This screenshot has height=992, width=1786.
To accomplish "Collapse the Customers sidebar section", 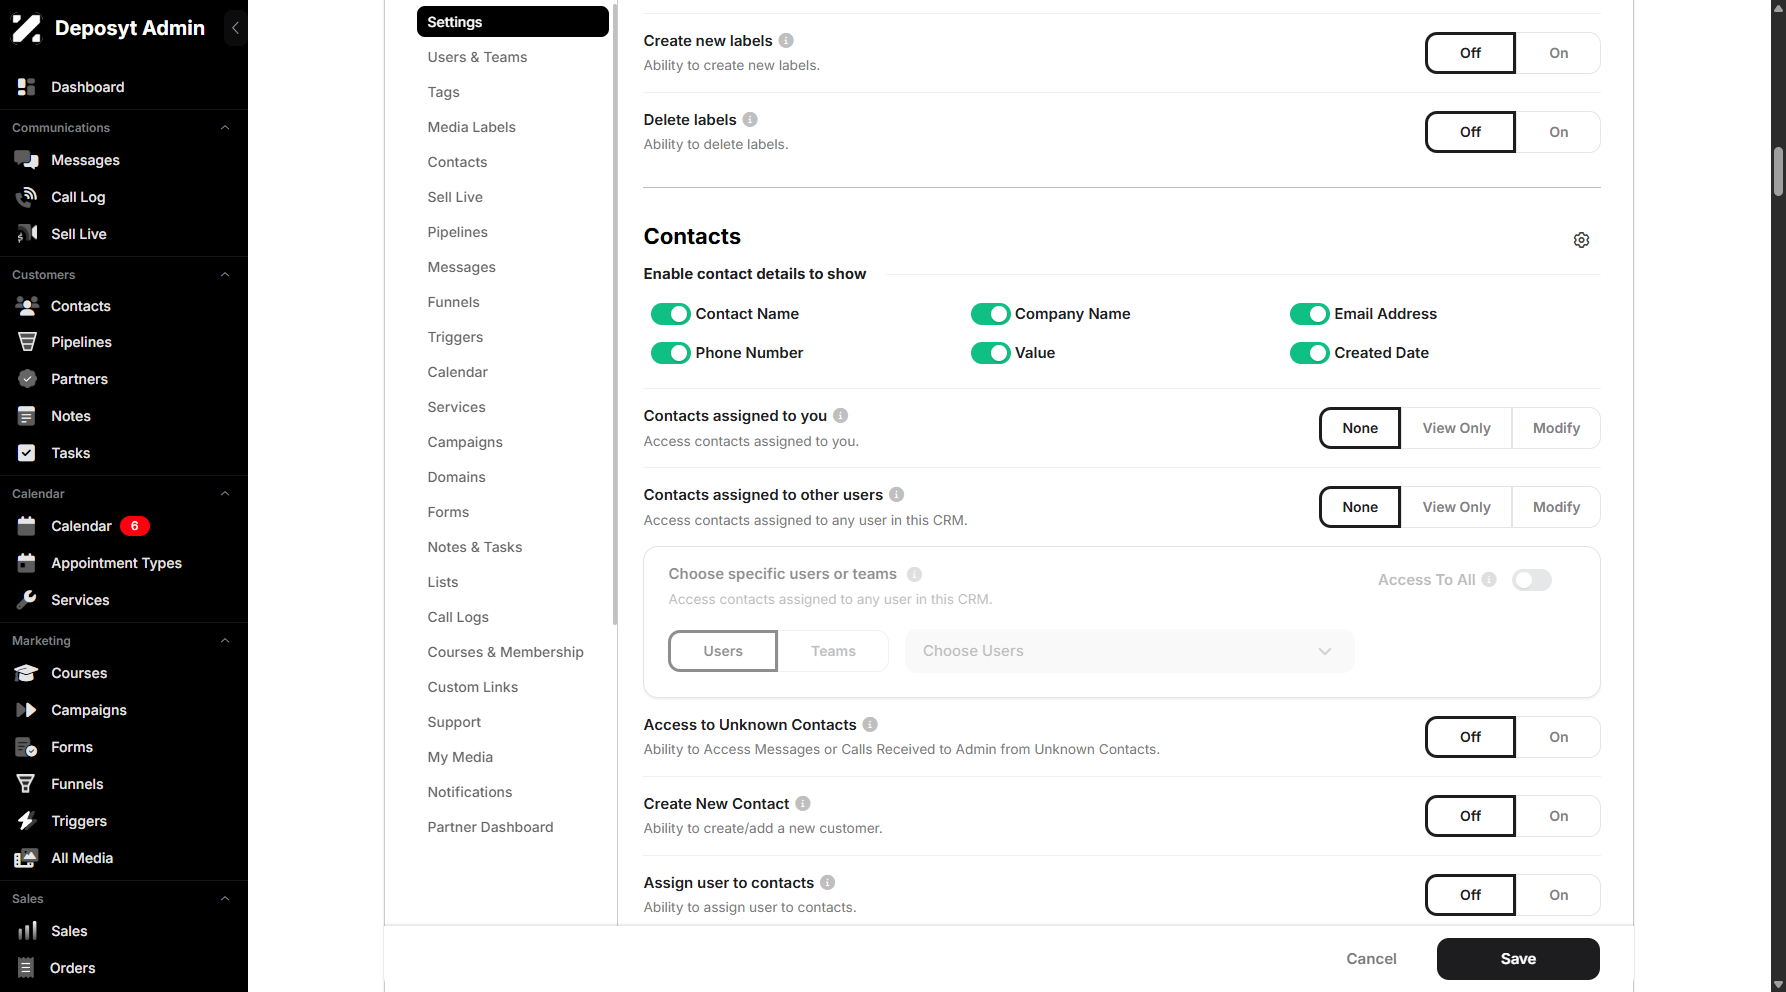I will tap(225, 275).
